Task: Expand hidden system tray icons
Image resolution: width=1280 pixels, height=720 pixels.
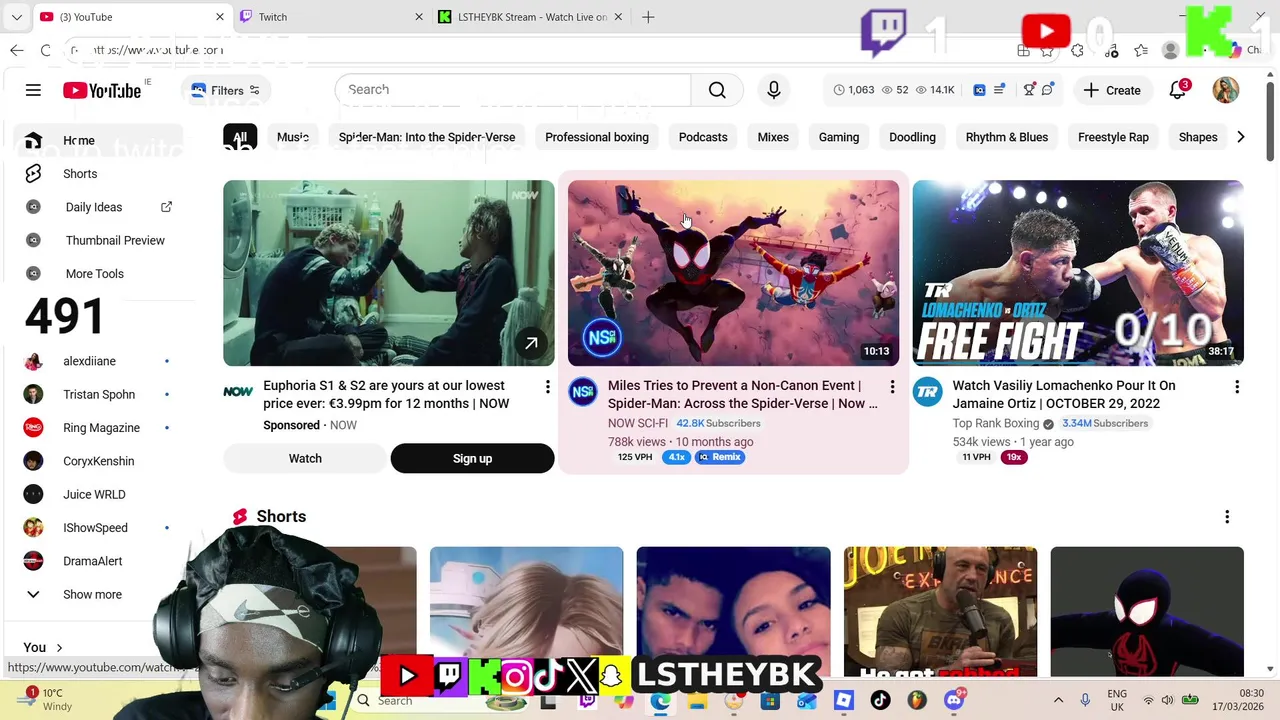Action: click(1058, 700)
